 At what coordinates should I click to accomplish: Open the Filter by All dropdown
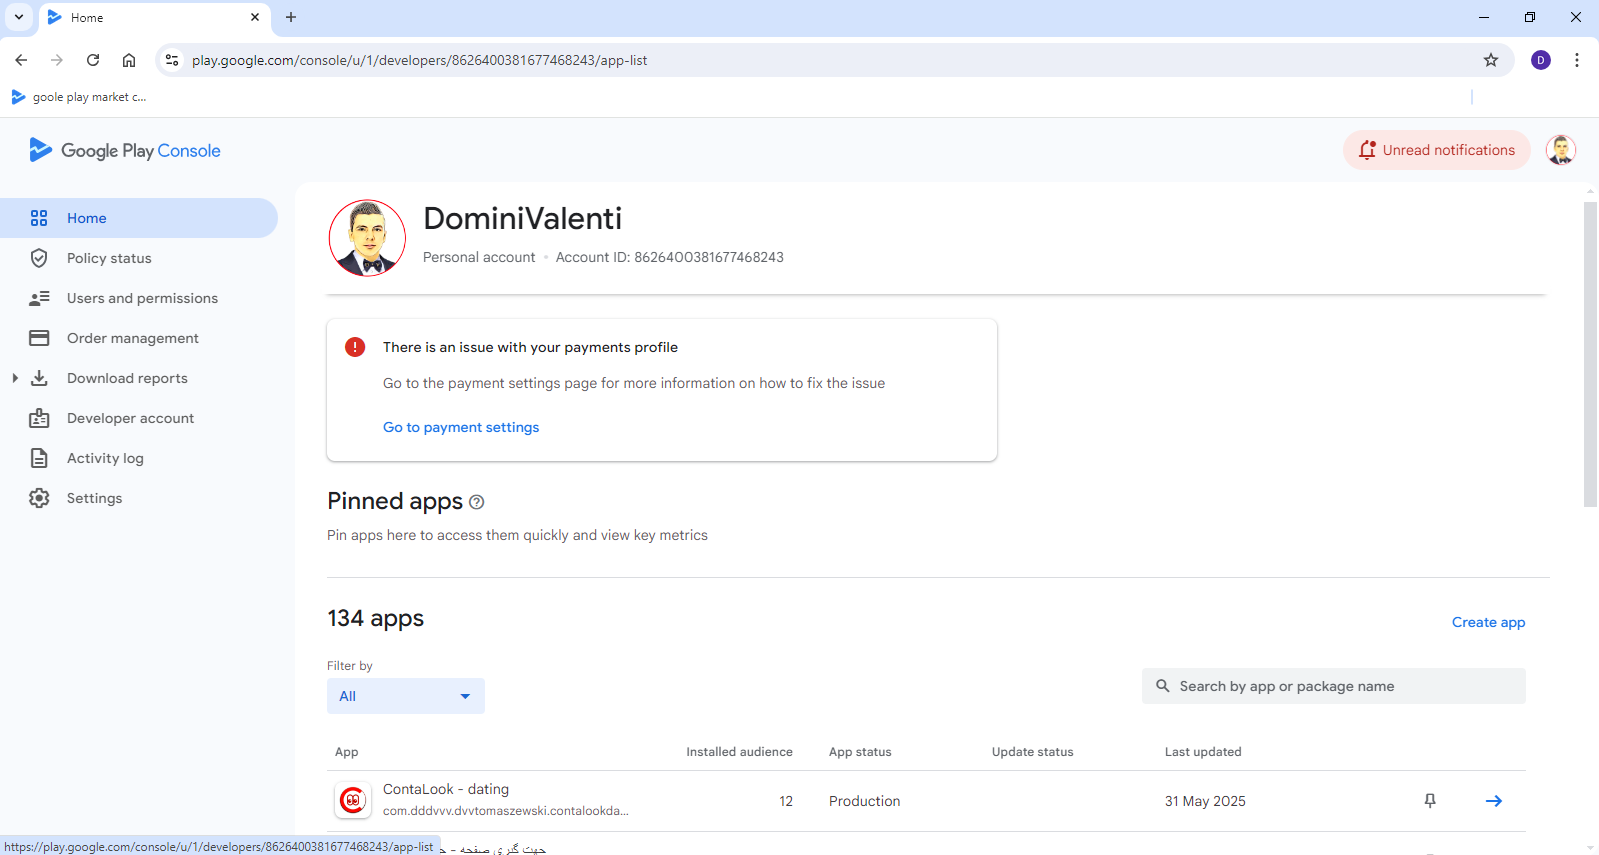405,696
